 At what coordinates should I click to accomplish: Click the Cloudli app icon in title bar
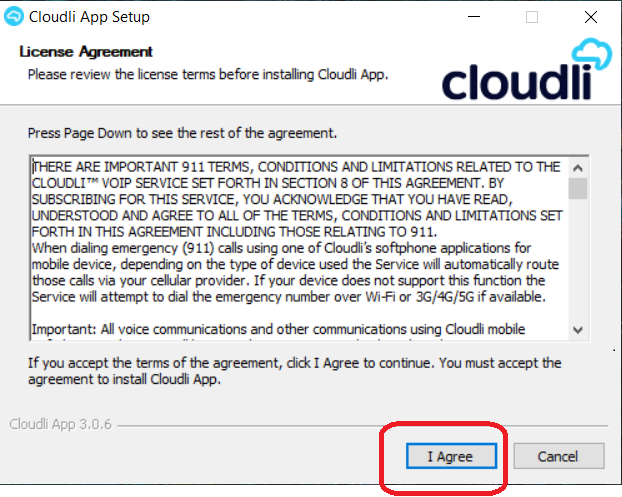click(14, 17)
